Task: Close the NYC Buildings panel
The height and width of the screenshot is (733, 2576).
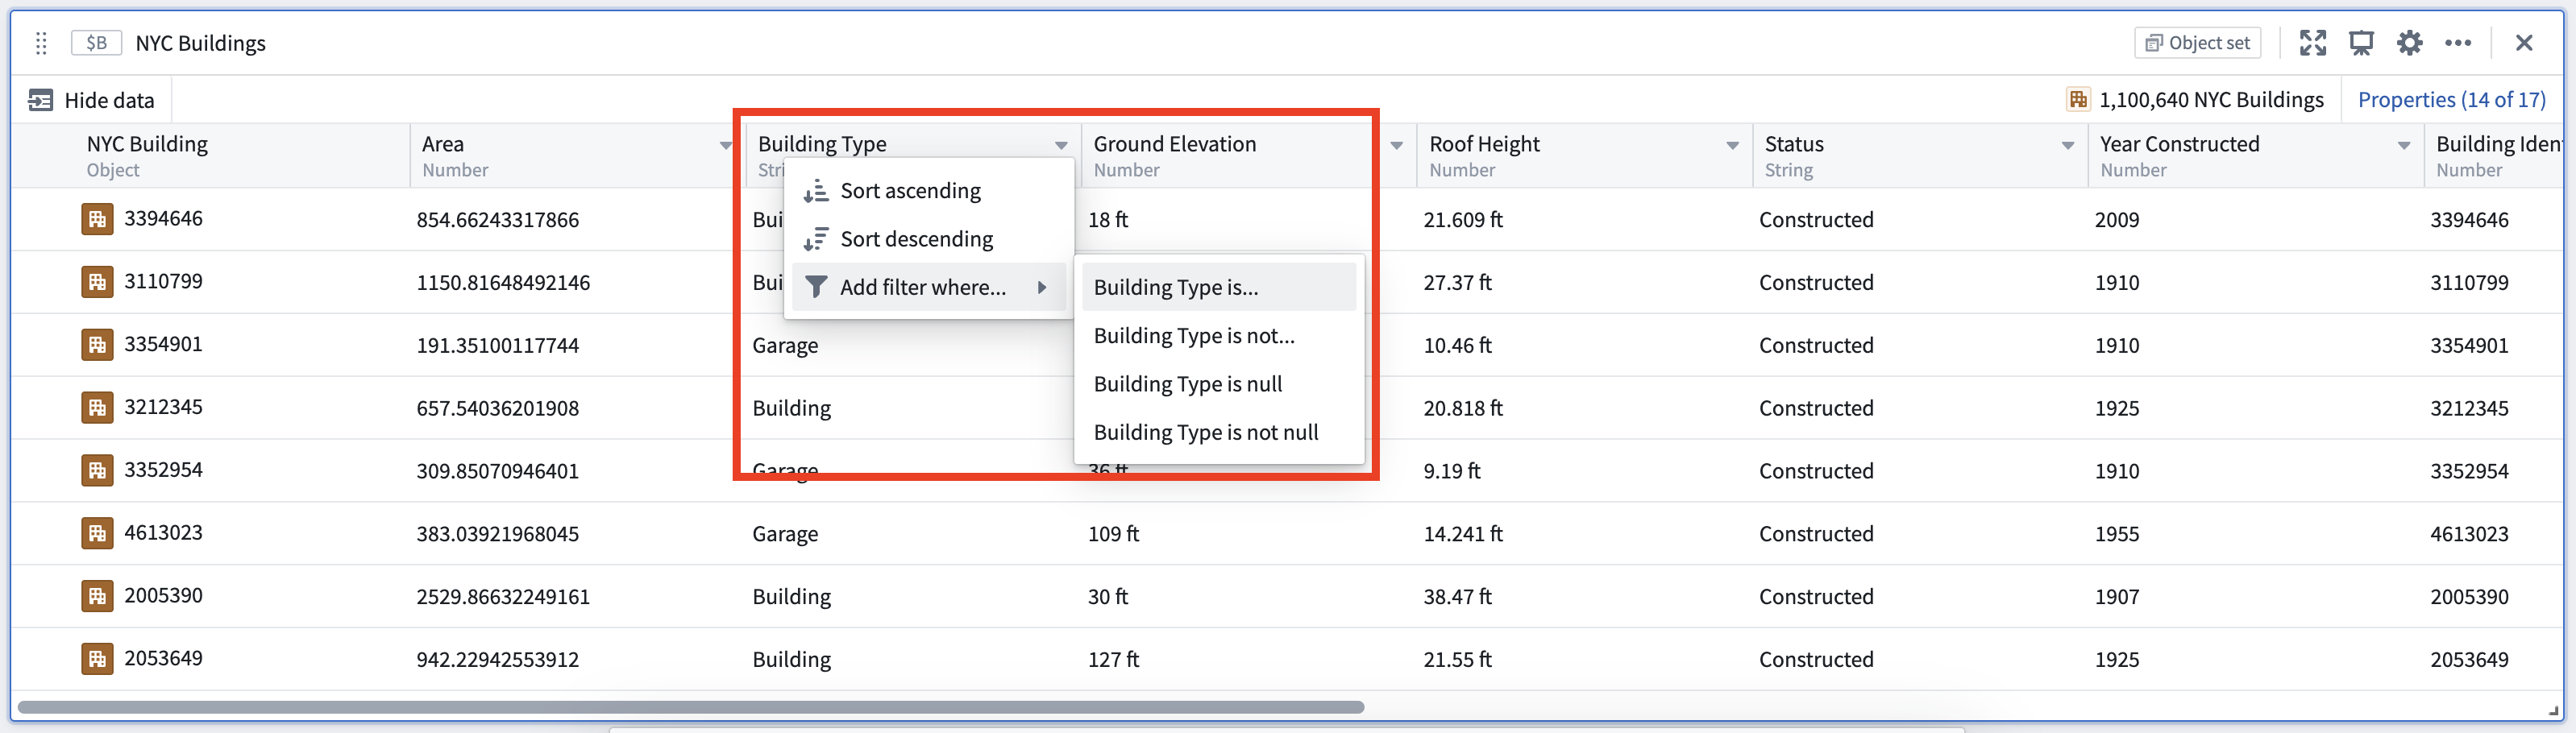Action: [x=2523, y=43]
